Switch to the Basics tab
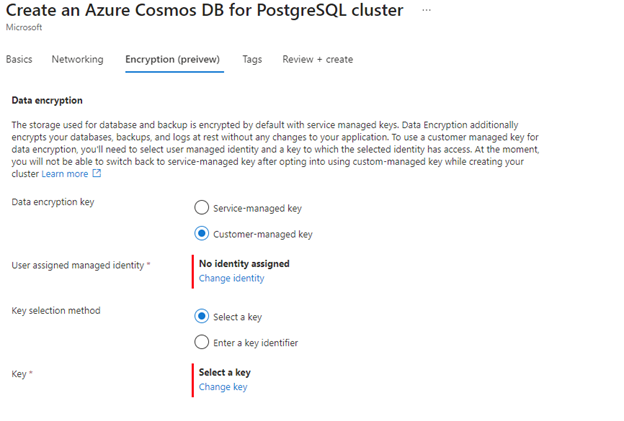The width and height of the screenshot is (624, 421). pyautogui.click(x=19, y=59)
